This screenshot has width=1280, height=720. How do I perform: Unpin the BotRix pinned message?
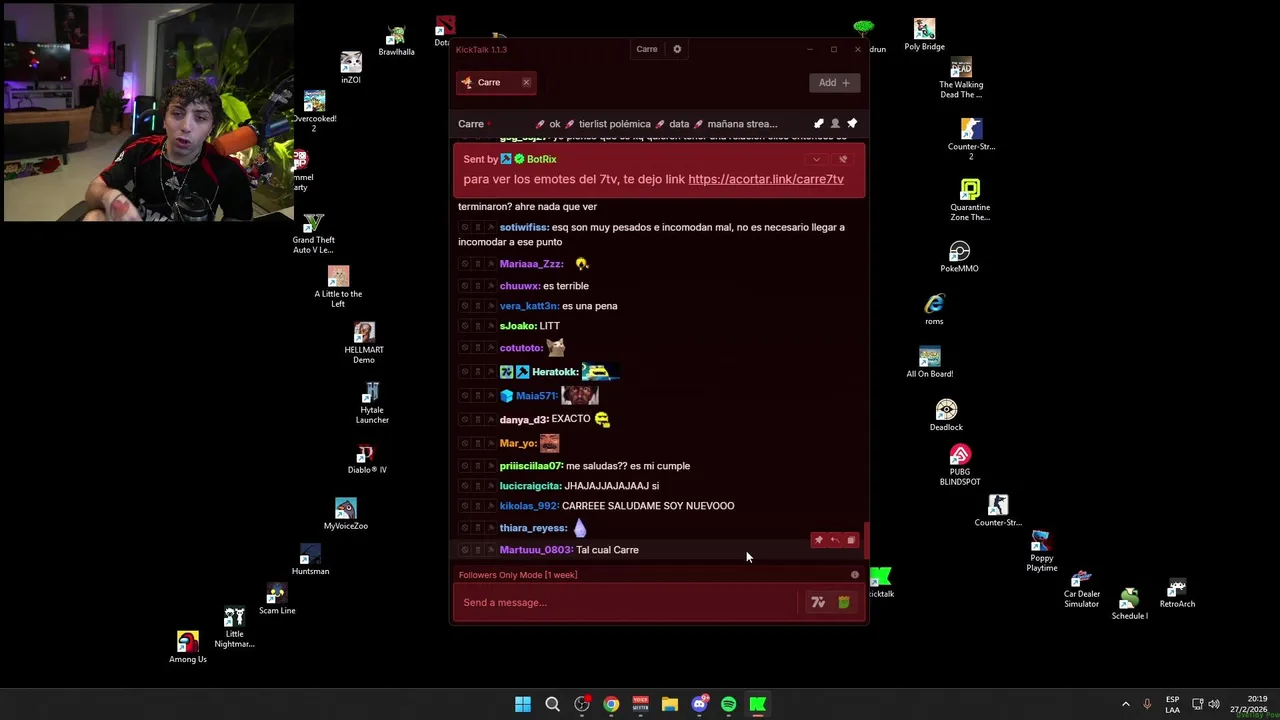tap(843, 159)
